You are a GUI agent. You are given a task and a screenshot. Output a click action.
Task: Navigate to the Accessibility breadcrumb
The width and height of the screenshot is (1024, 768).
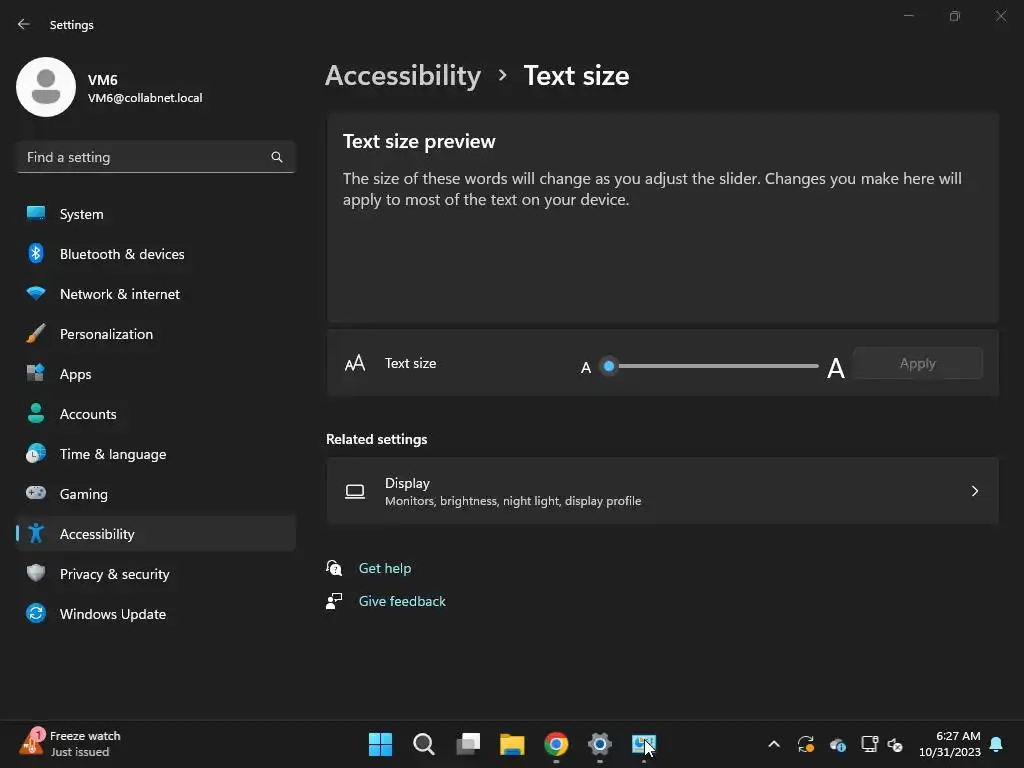pyautogui.click(x=403, y=76)
